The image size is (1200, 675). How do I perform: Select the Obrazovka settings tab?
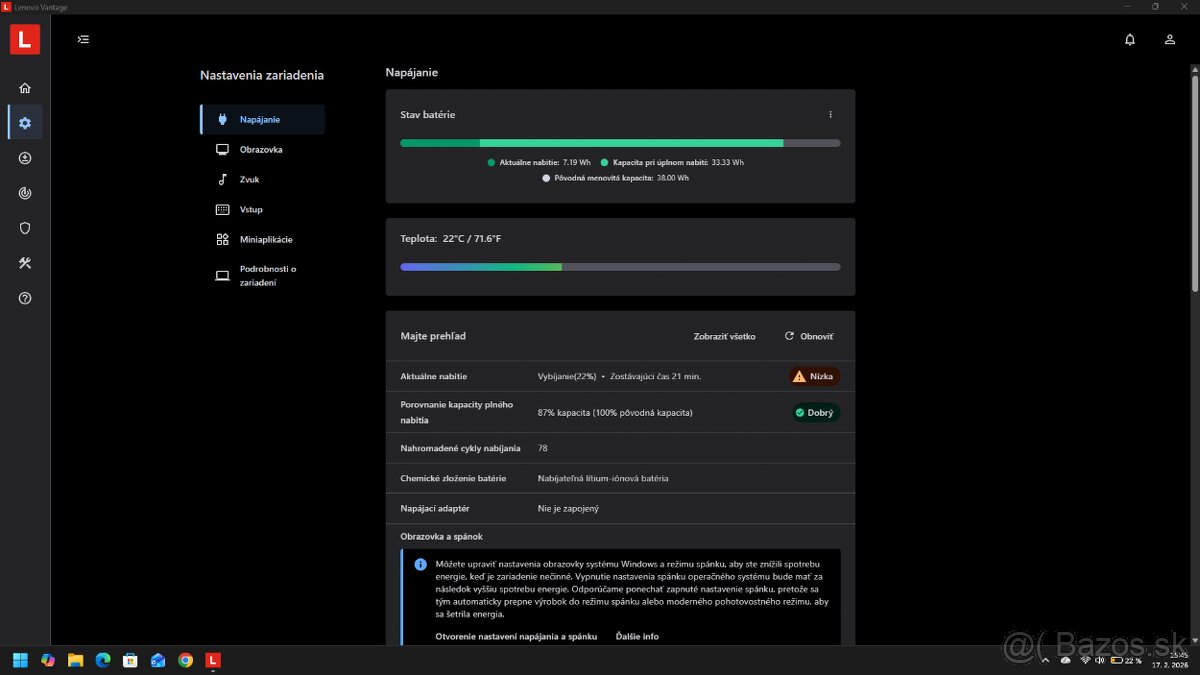261,150
